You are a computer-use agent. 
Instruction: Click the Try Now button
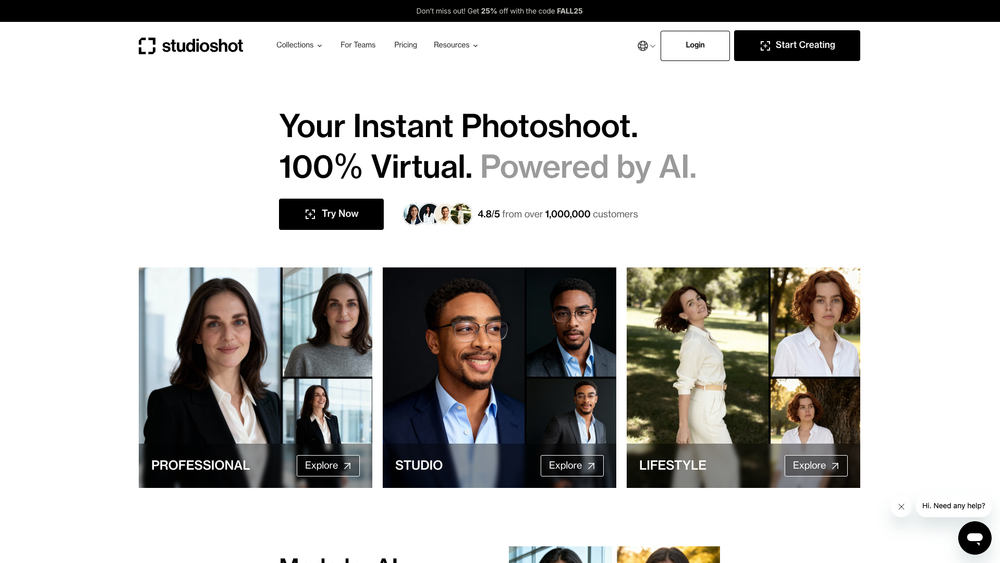[331, 214]
